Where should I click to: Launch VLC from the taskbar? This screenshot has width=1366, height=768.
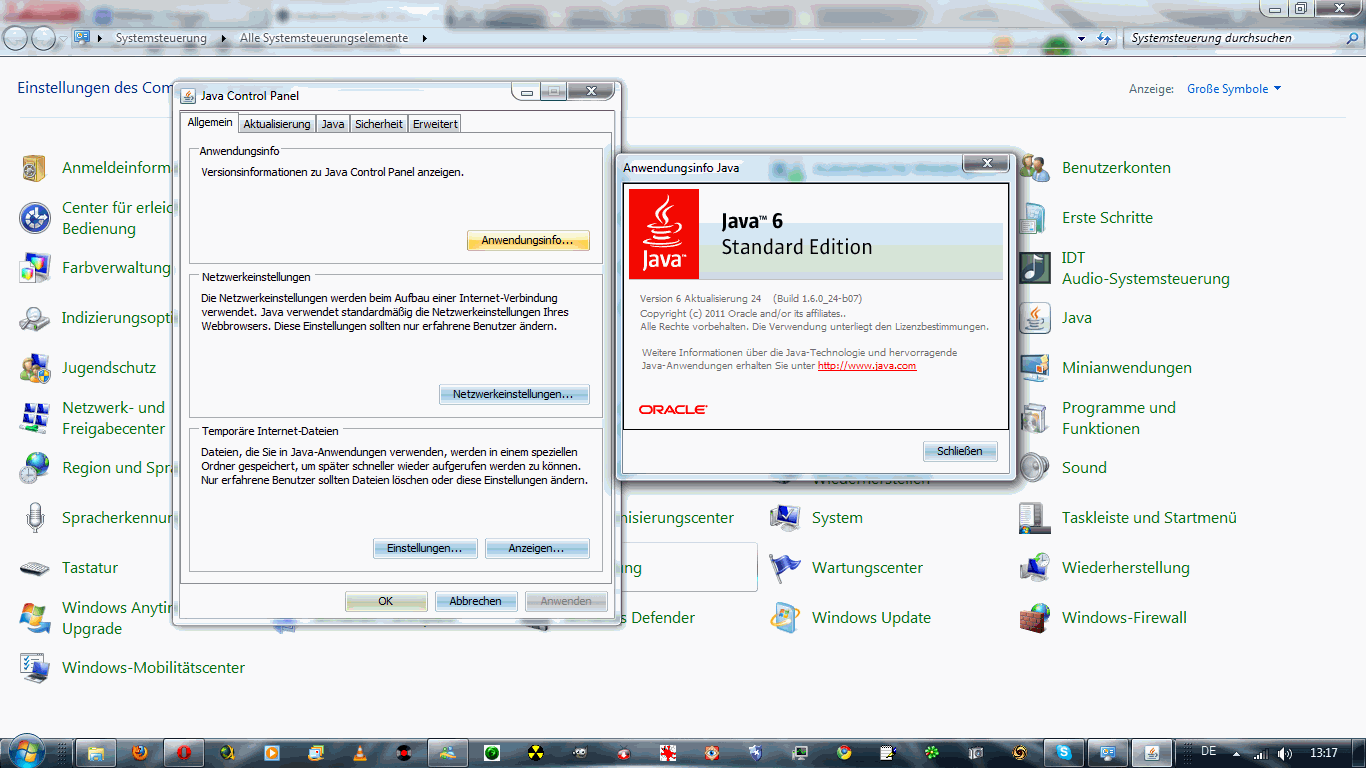coord(360,752)
